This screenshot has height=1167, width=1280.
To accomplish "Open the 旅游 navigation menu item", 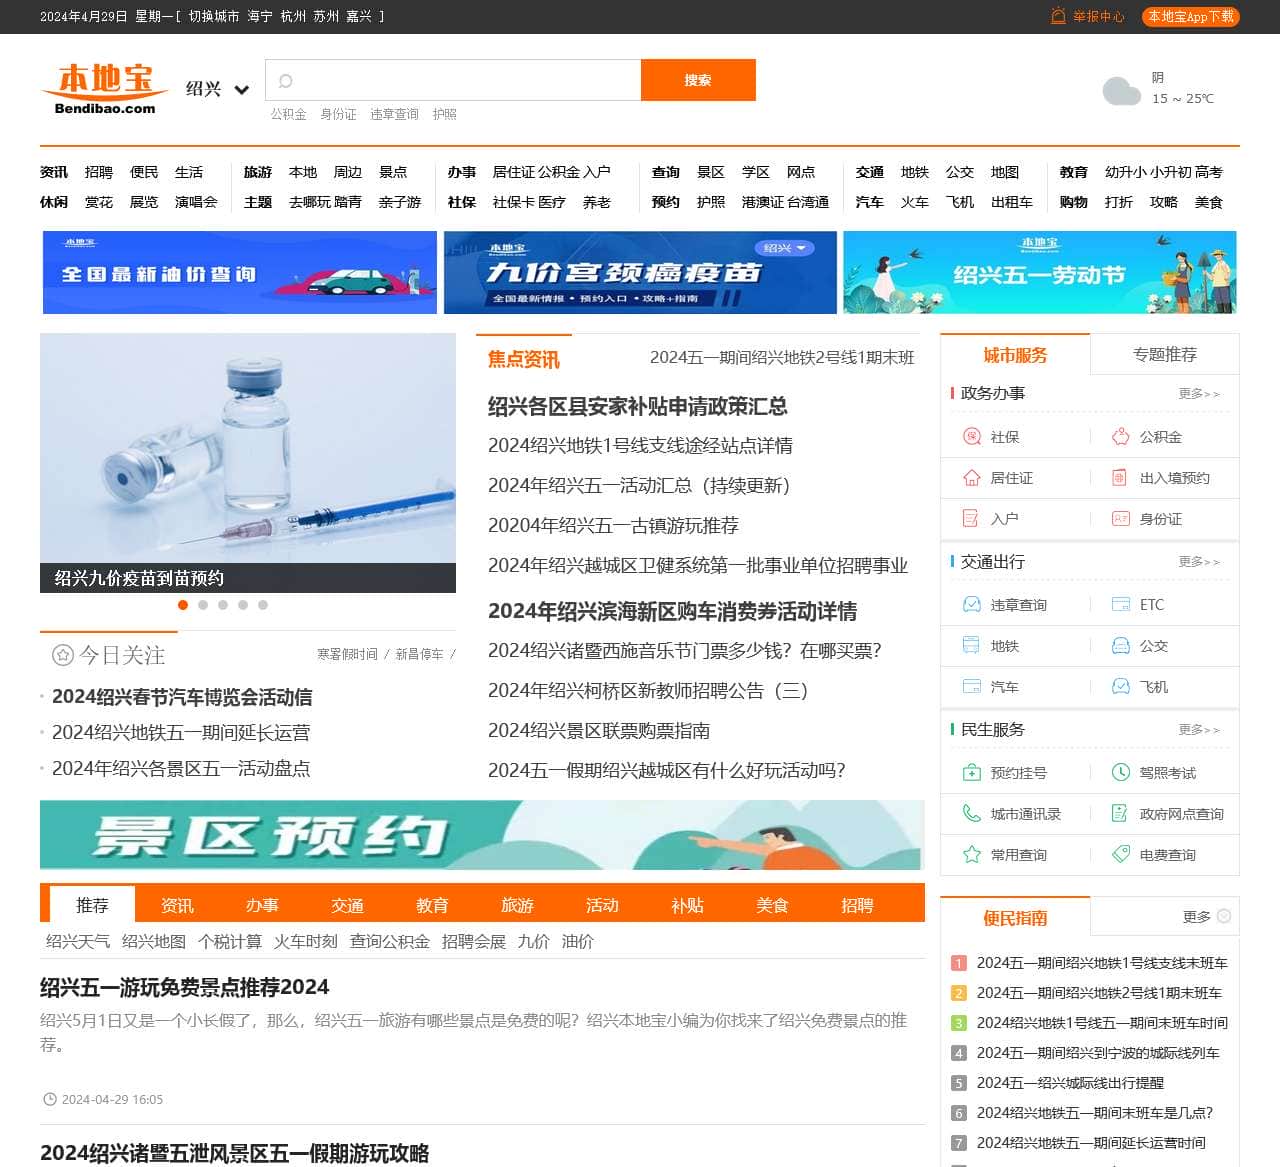I will point(257,172).
